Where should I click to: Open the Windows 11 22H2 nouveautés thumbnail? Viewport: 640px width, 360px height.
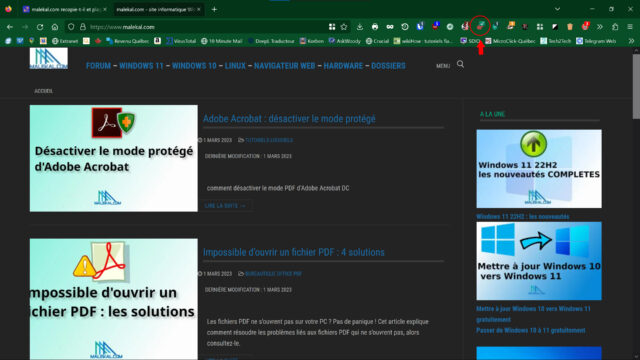tap(539, 169)
